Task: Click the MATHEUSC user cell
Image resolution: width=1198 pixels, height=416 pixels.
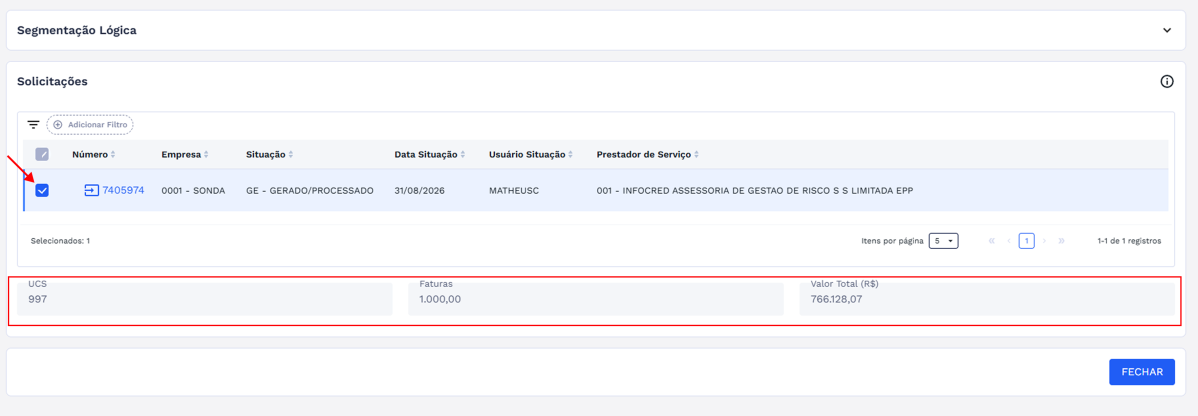Action: click(514, 190)
